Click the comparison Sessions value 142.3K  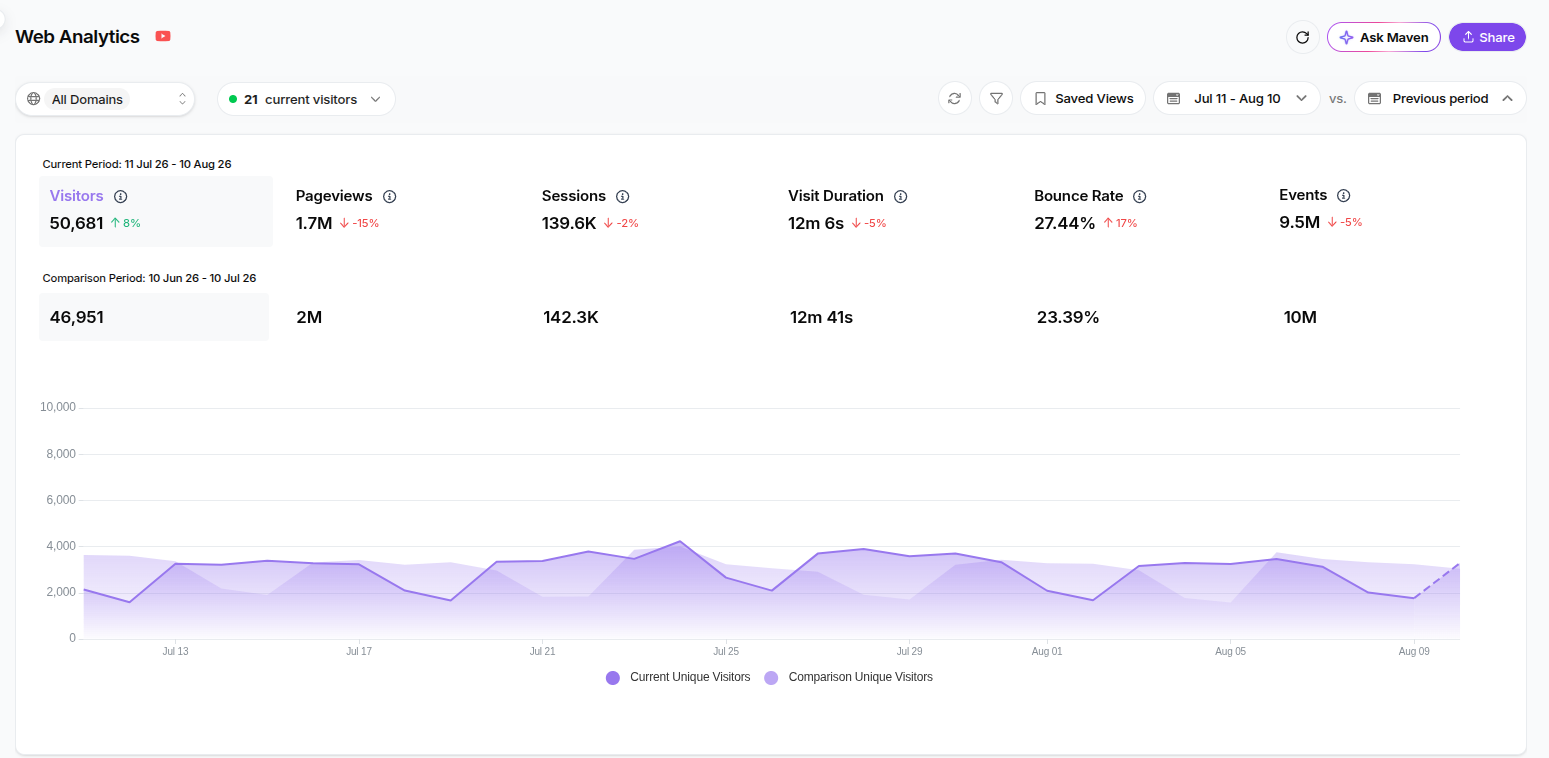pos(571,317)
